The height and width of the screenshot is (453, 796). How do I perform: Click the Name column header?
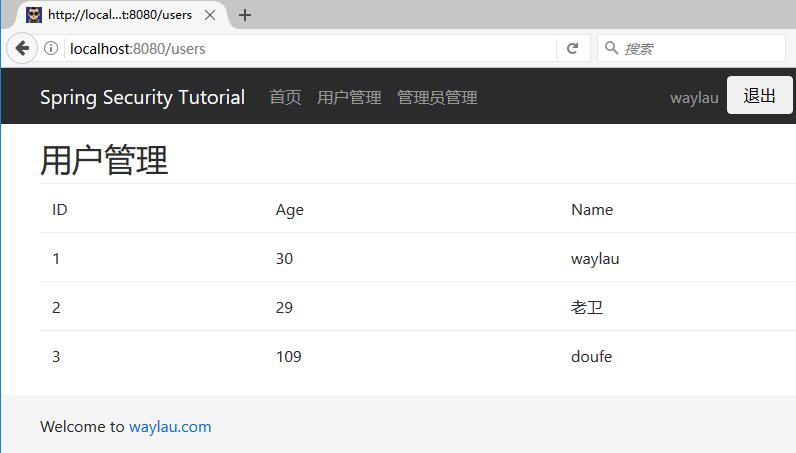(x=592, y=209)
